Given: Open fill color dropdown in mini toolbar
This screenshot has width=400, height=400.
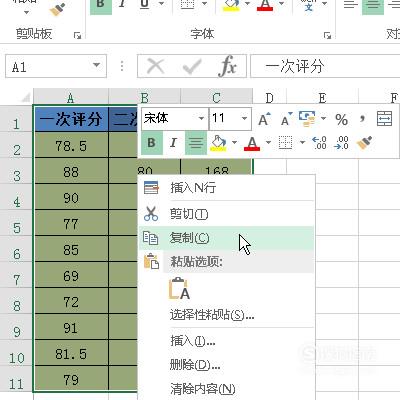Looking at the screenshot, I should tap(234, 143).
